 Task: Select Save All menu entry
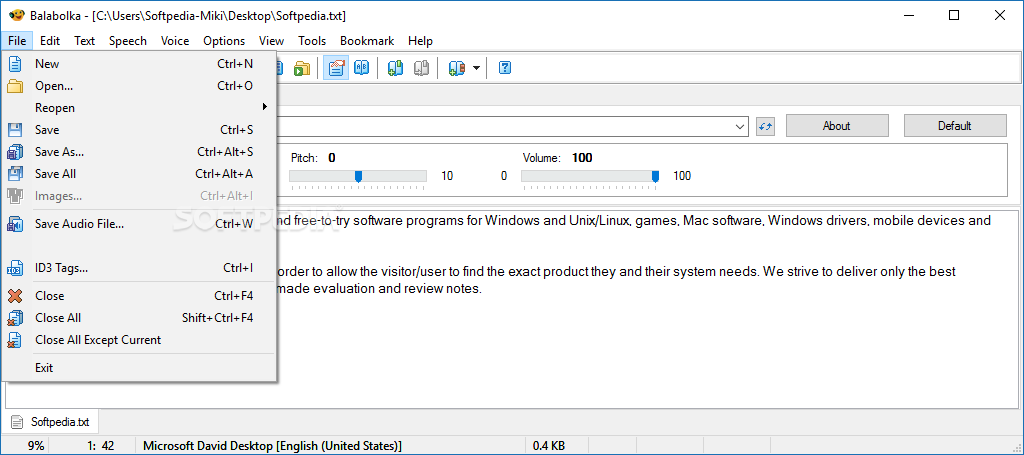[x=139, y=174]
